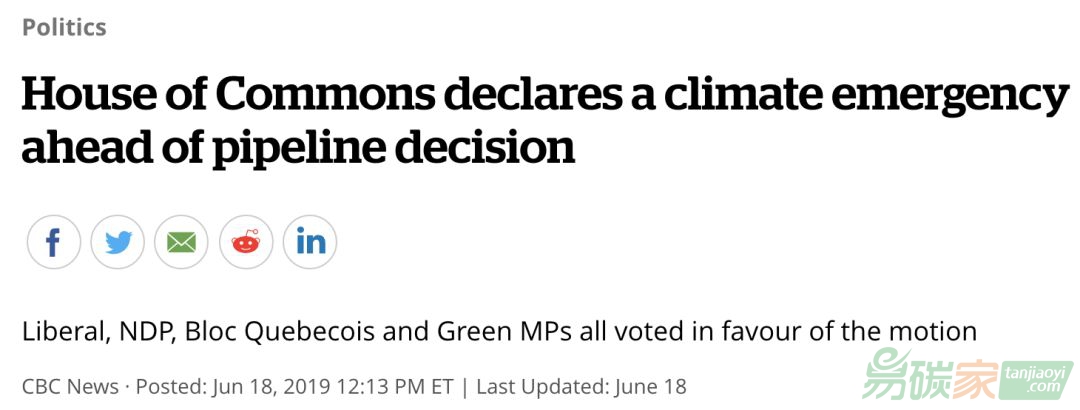
Task: Share the article on LinkedIn
Action: click(310, 243)
